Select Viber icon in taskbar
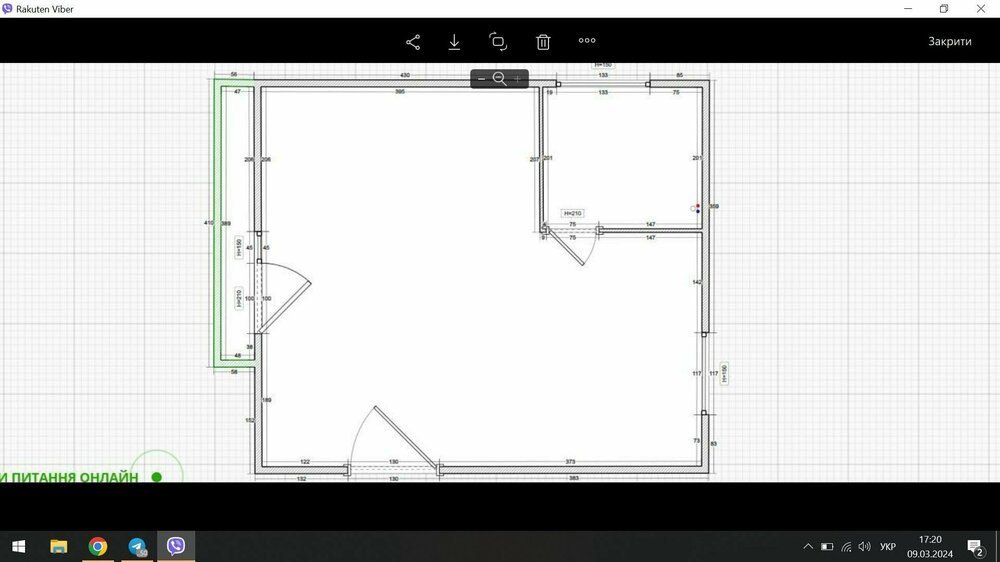Viewport: 1000px width, 562px height. click(x=176, y=546)
